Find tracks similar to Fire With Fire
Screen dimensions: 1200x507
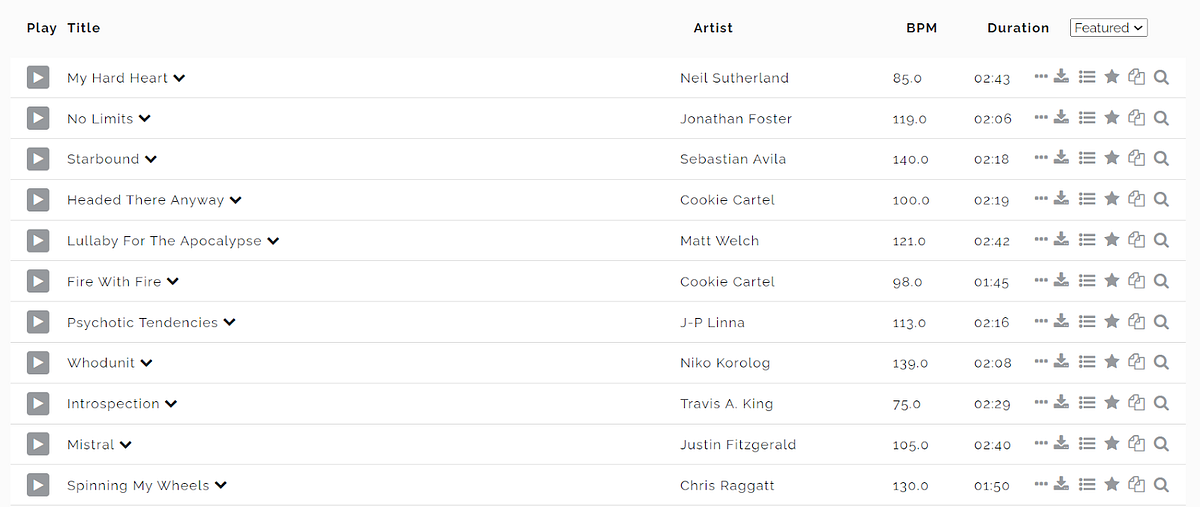[1161, 281]
